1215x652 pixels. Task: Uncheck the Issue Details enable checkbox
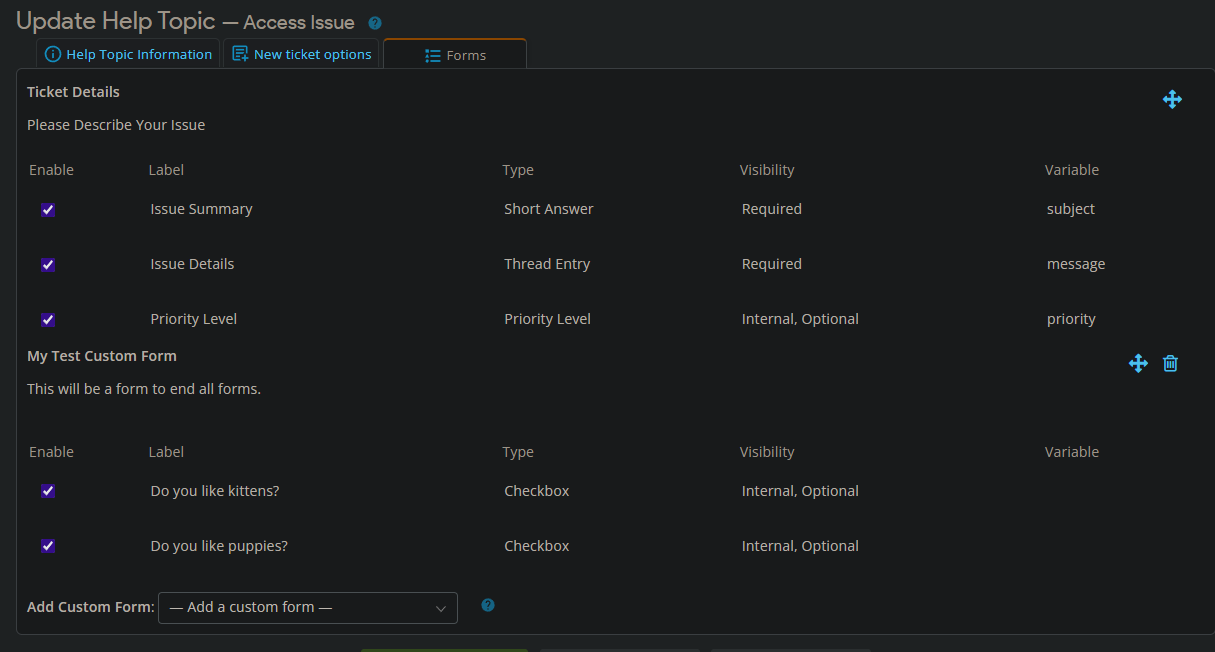point(48,265)
